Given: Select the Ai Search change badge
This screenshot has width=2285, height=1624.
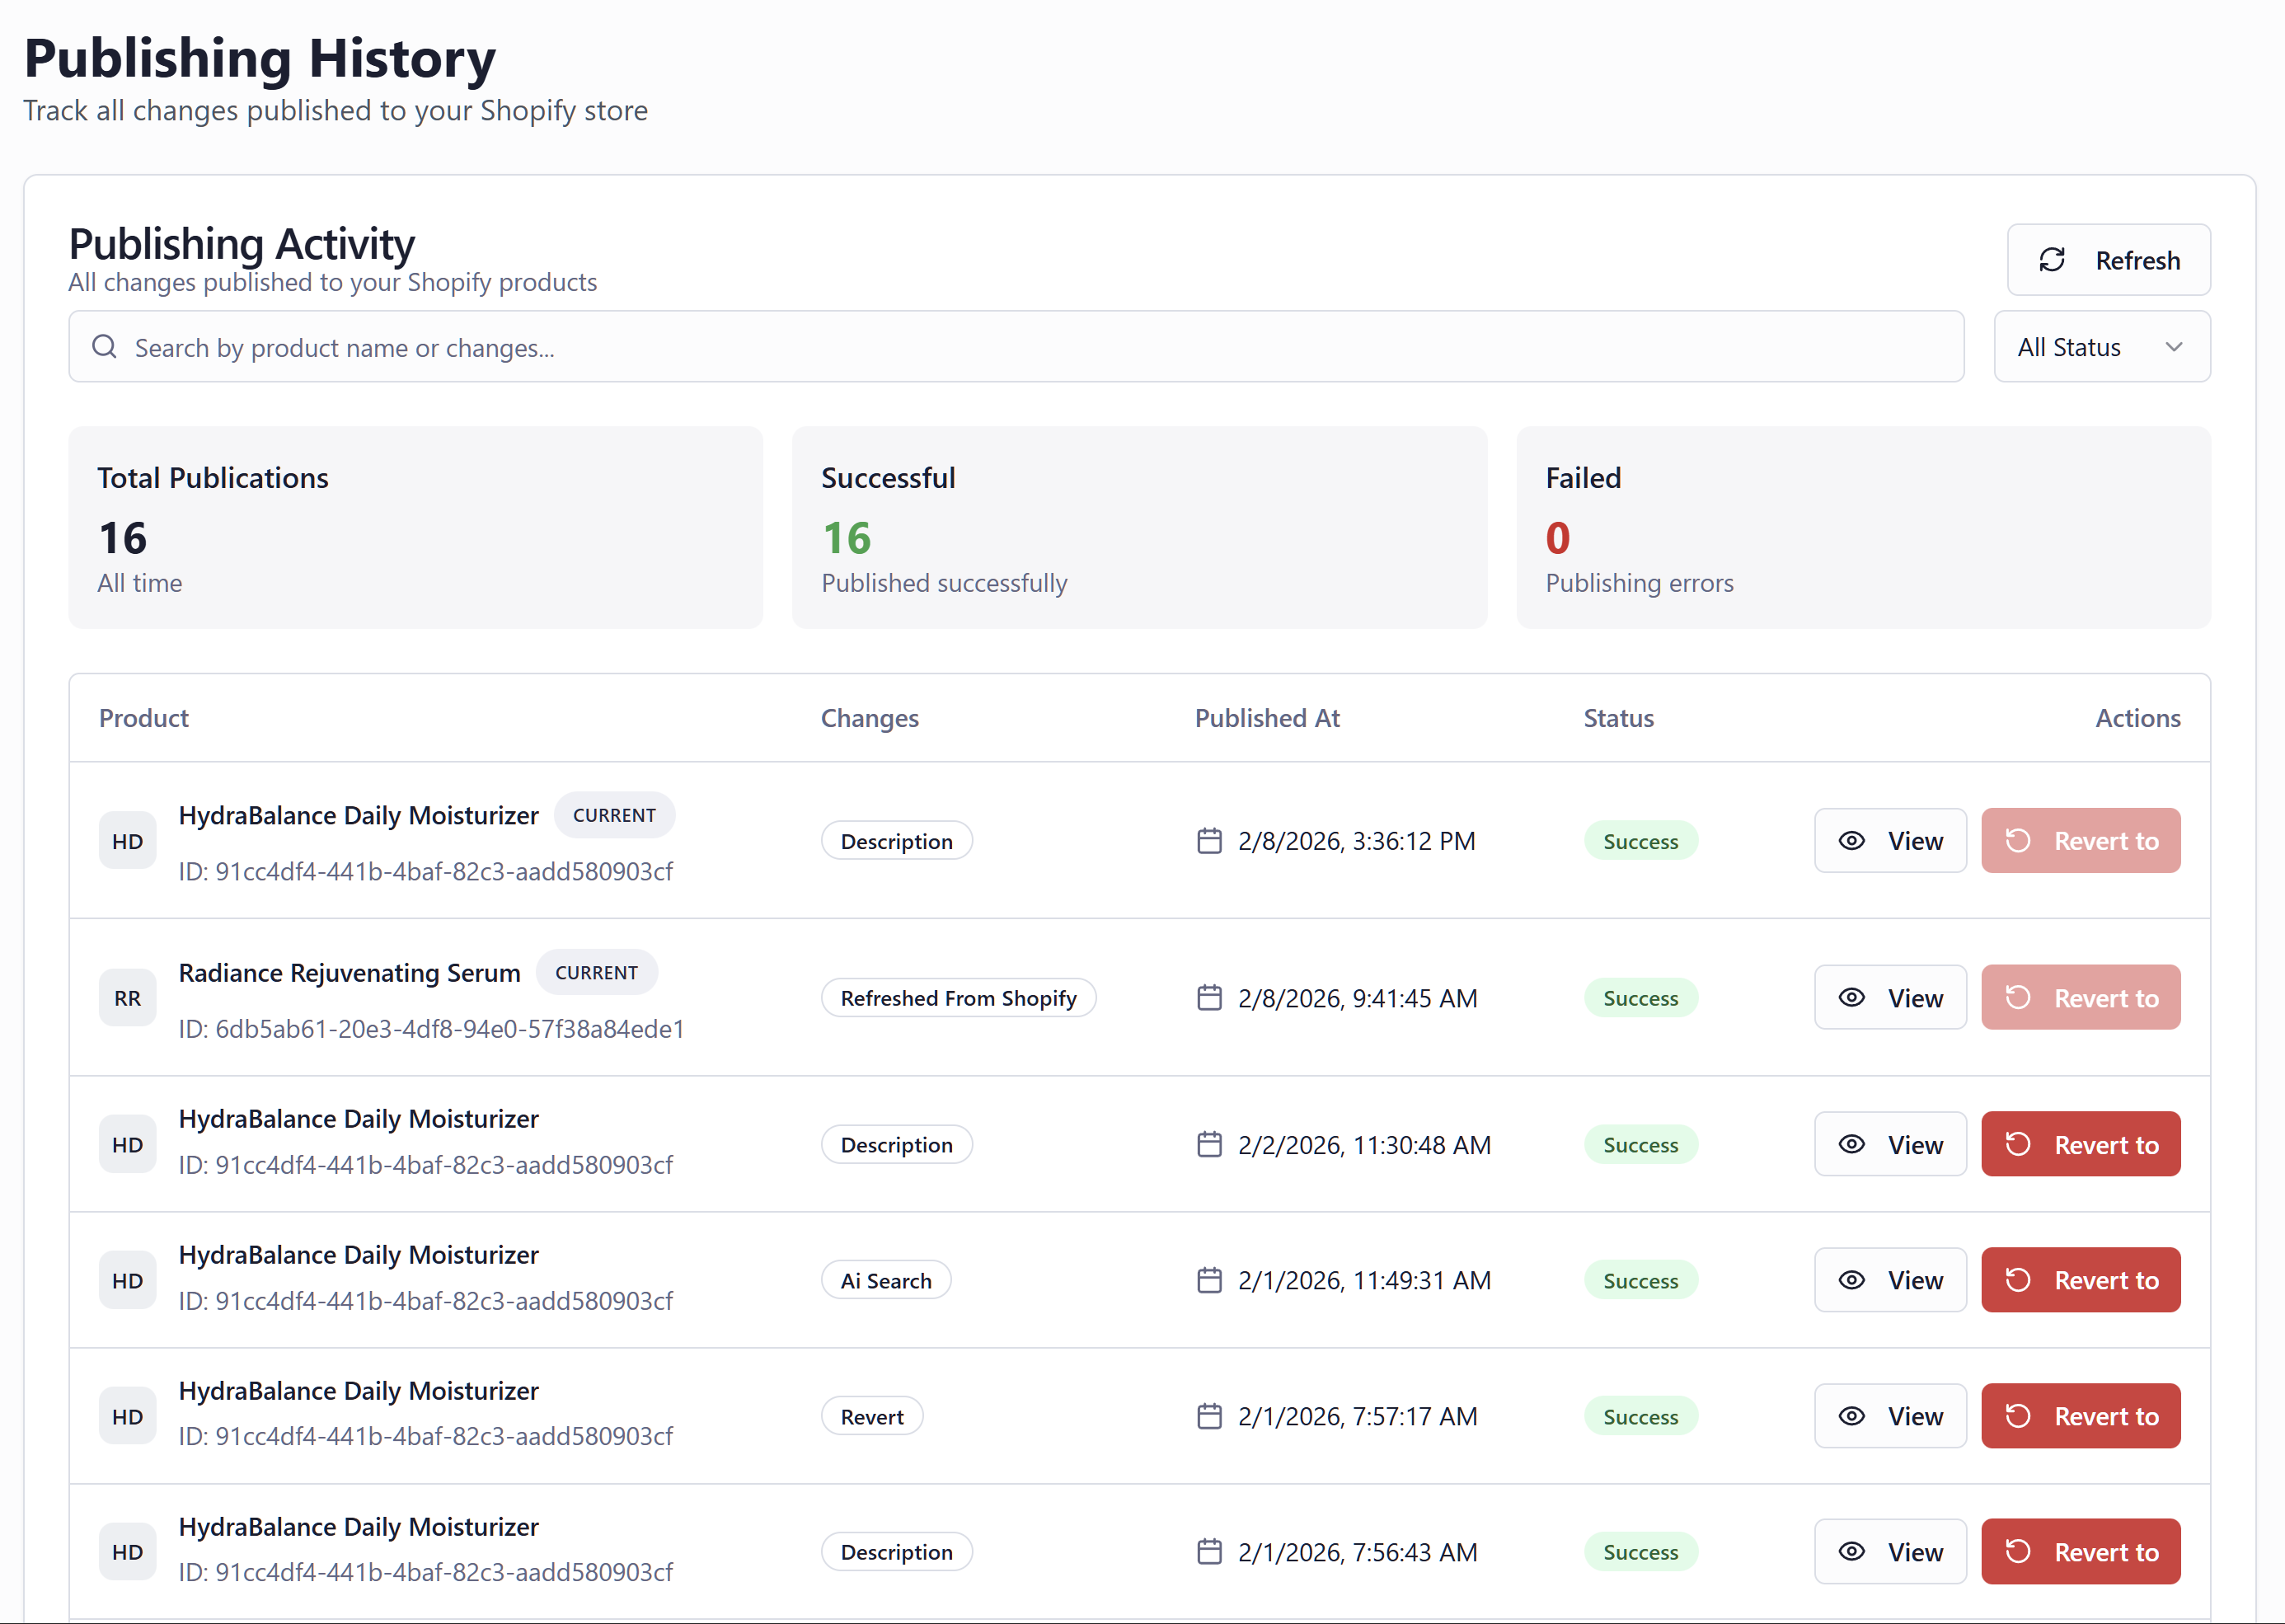Looking at the screenshot, I should click(886, 1280).
